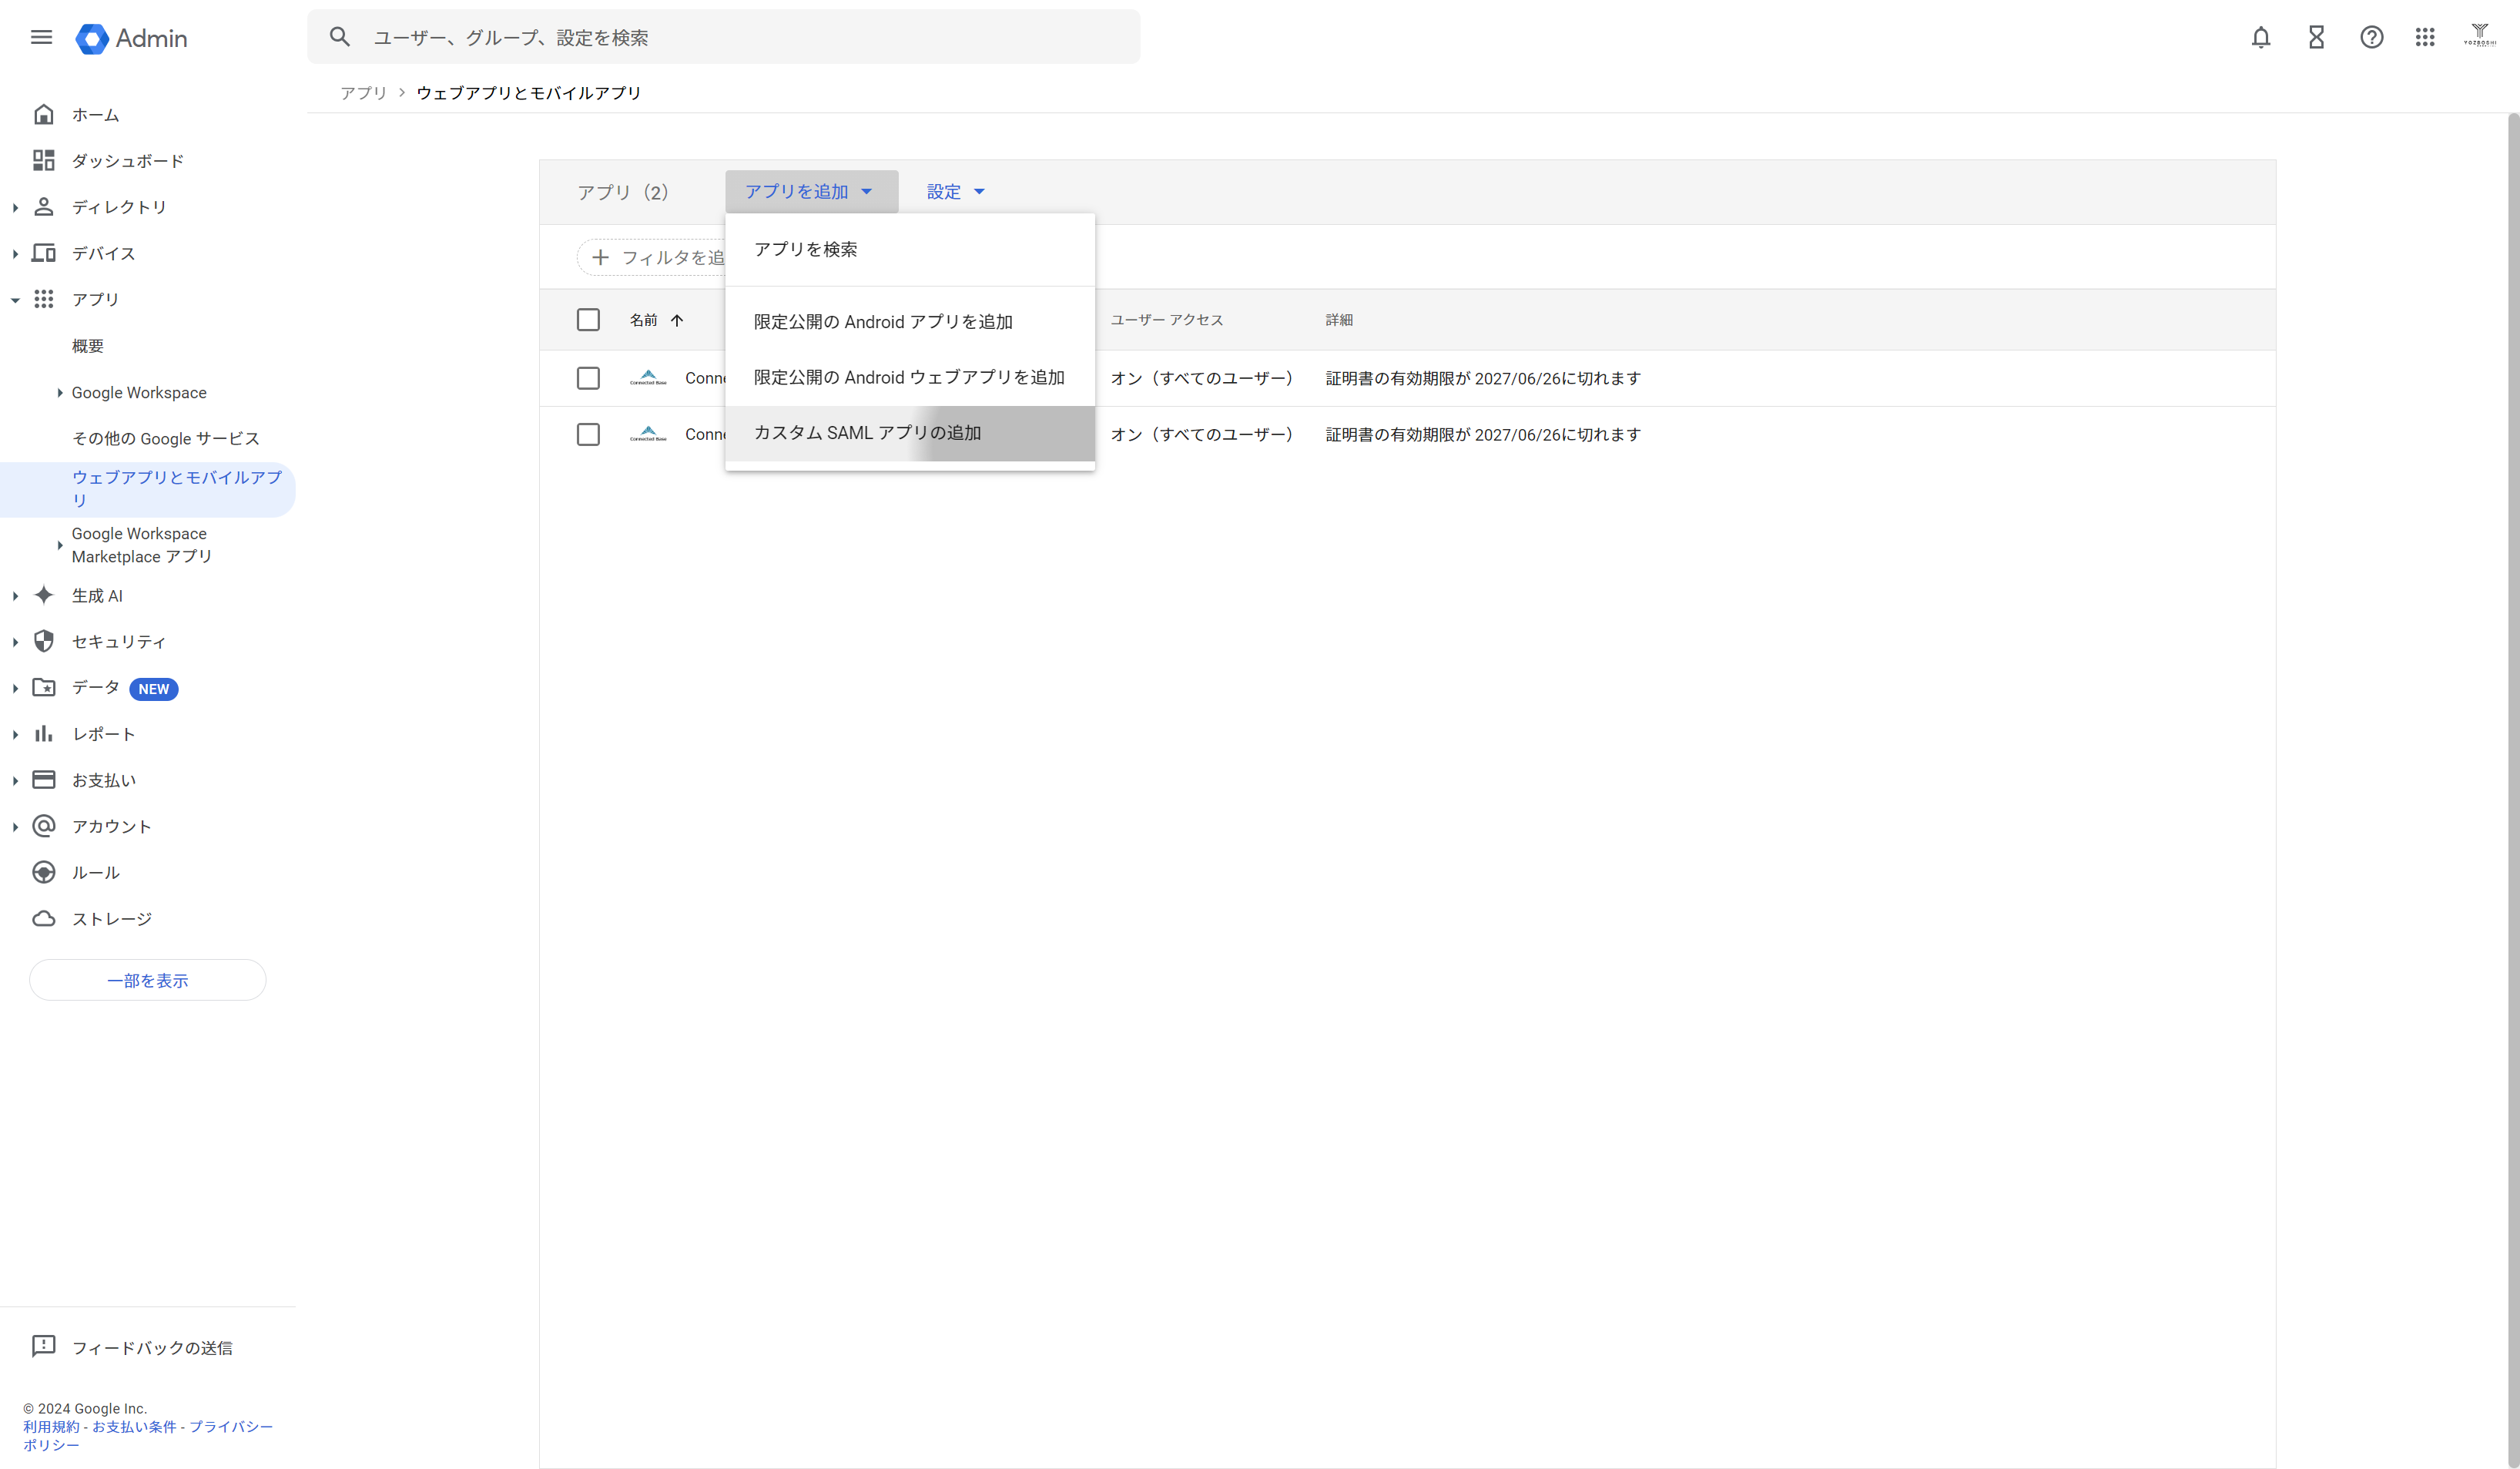Open the プライバシー ポリシー link
The image size is (2520, 1469).
click(x=148, y=1435)
